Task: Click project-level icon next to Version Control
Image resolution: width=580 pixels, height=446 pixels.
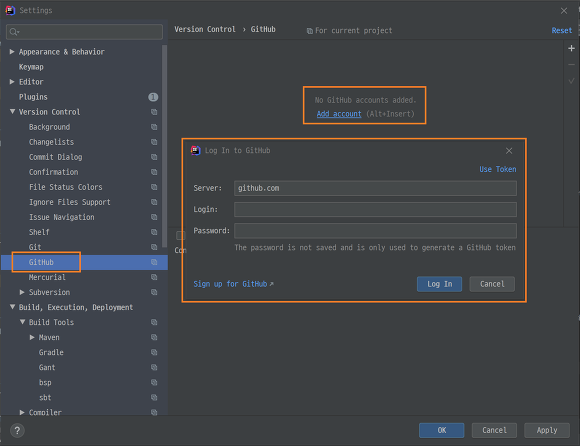Action: coord(154,112)
